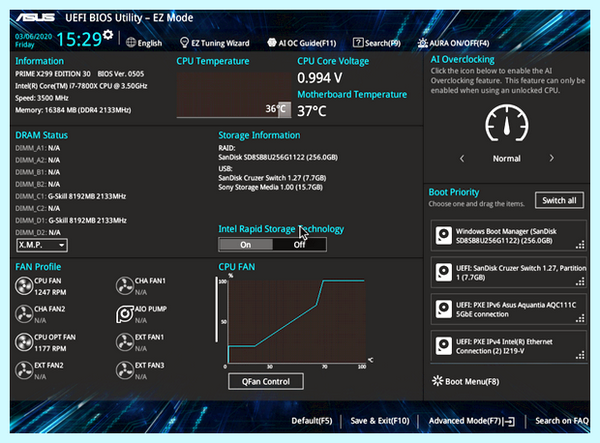Click the Search question mark icon
Image resolution: width=600 pixels, height=443 pixels.
point(358,42)
